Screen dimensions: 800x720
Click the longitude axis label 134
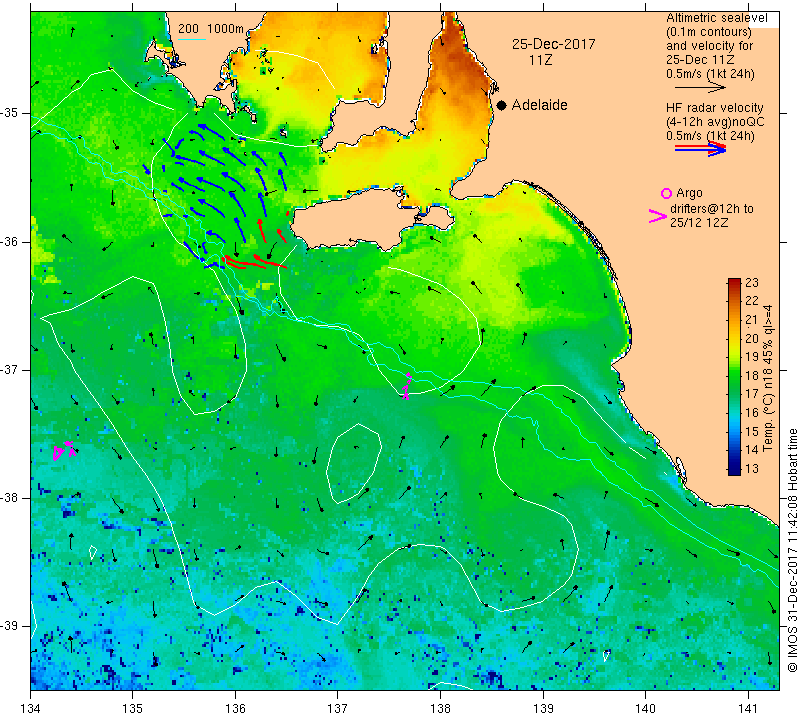(x=31, y=708)
